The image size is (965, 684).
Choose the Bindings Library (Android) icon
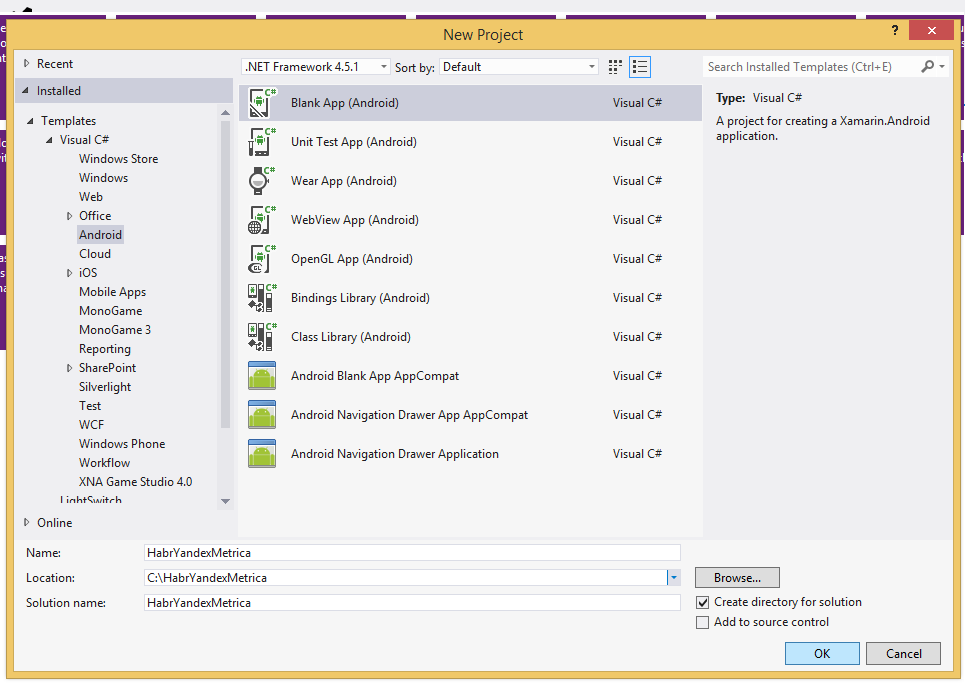(262, 298)
